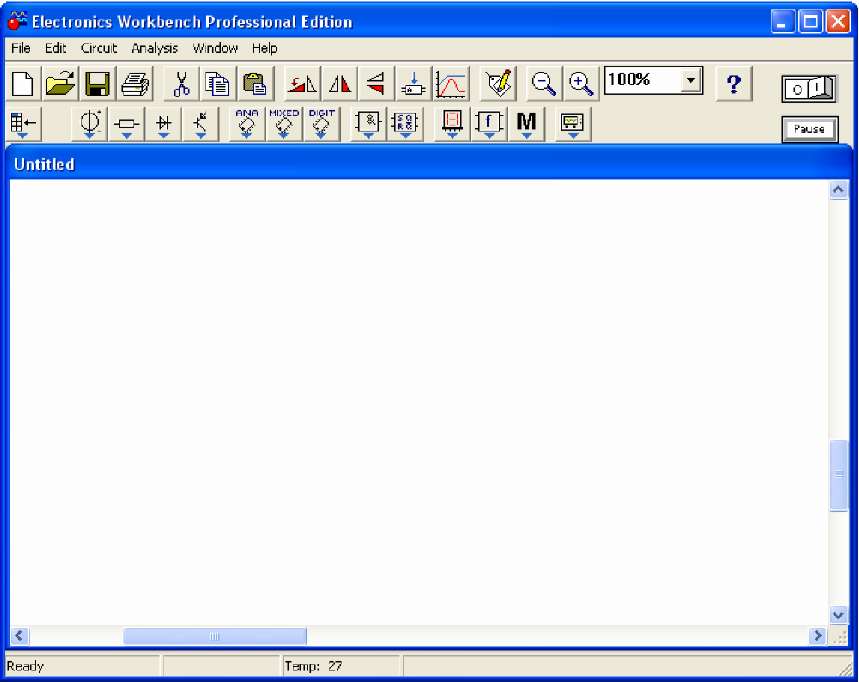The width and height of the screenshot is (859, 682).
Task: Open the Transistors parts bin
Action: pos(201,124)
